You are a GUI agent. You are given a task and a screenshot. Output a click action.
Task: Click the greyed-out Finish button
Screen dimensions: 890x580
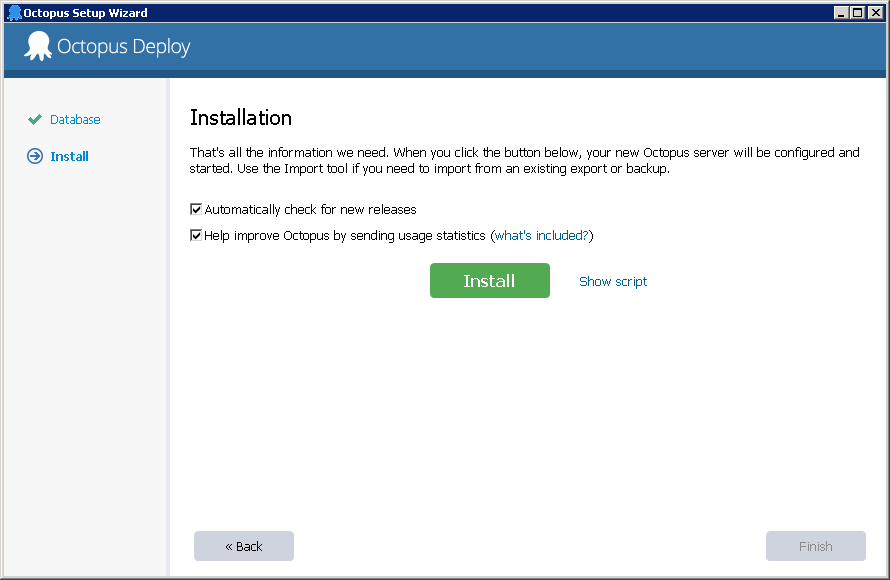click(815, 546)
